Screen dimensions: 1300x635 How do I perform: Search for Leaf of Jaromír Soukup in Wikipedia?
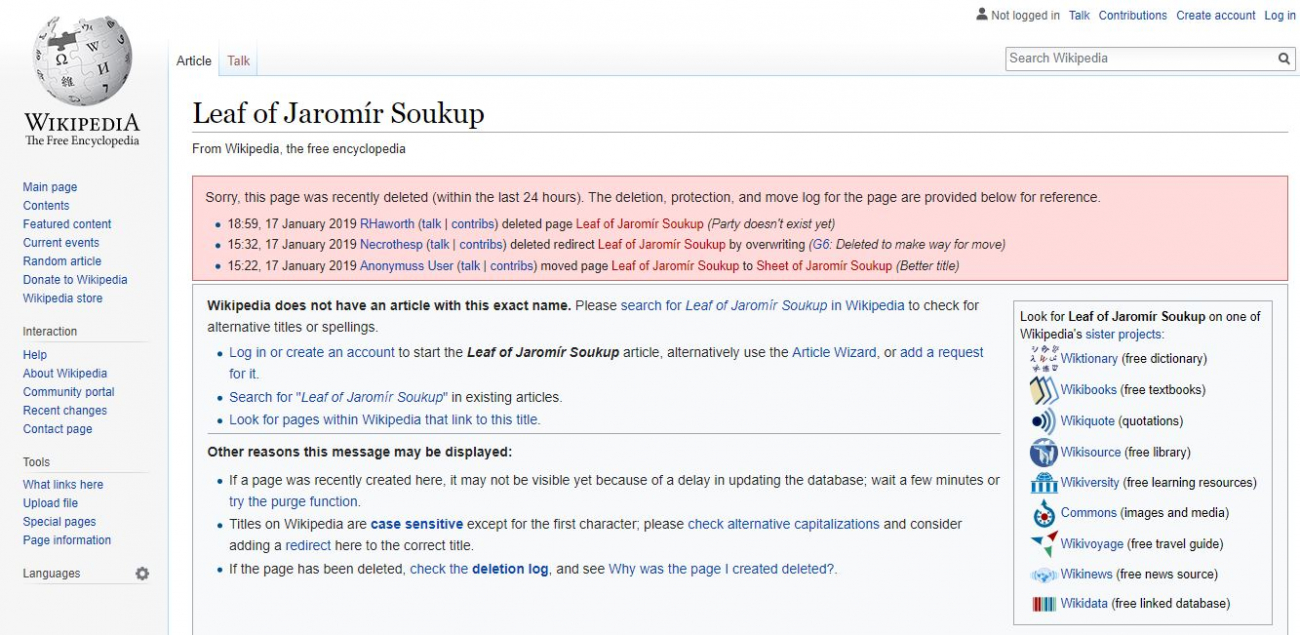[762, 305]
